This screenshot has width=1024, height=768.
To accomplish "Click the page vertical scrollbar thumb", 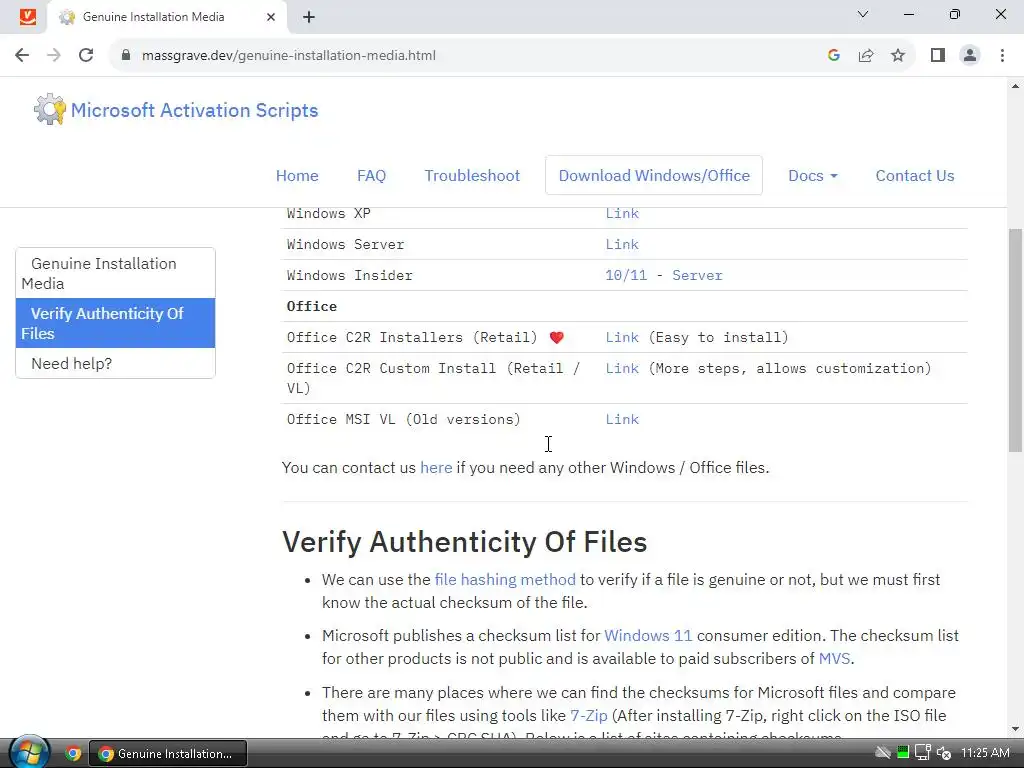I will point(1015,340).
